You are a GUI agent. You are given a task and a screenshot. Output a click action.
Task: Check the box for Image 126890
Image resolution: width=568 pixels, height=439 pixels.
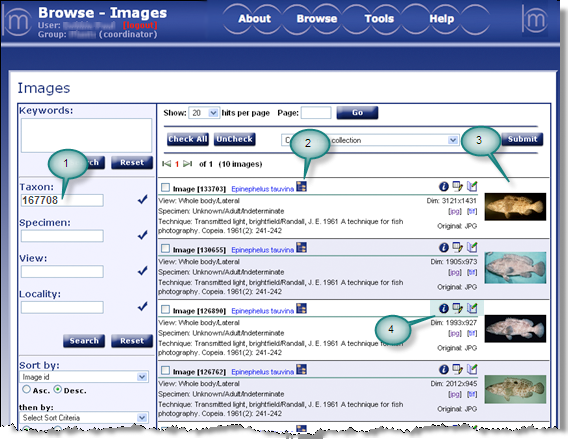coord(165,309)
